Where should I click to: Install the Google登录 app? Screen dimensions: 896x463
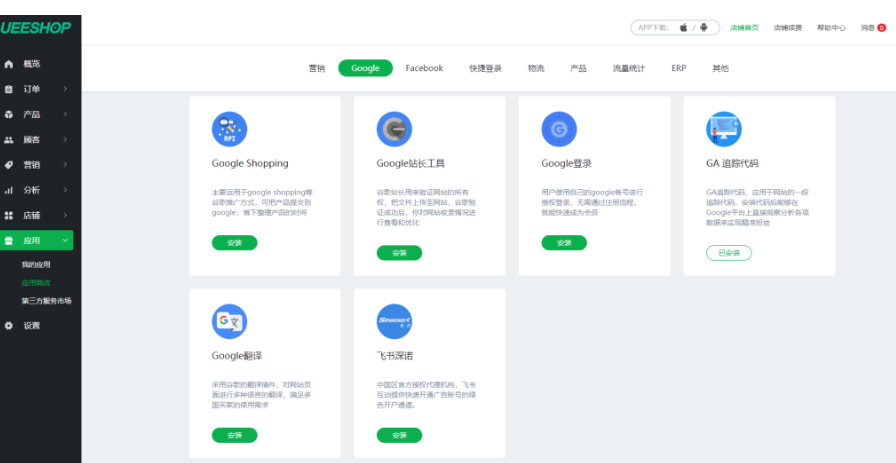564,243
